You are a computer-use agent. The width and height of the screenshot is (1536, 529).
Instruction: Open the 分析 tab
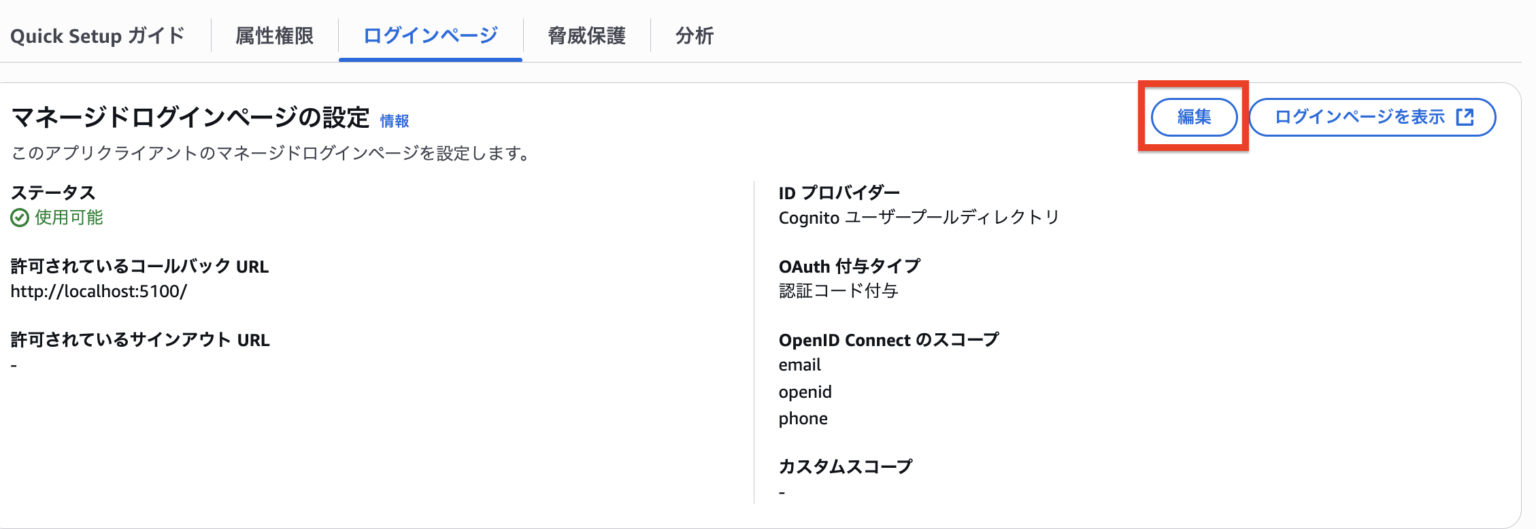694,36
